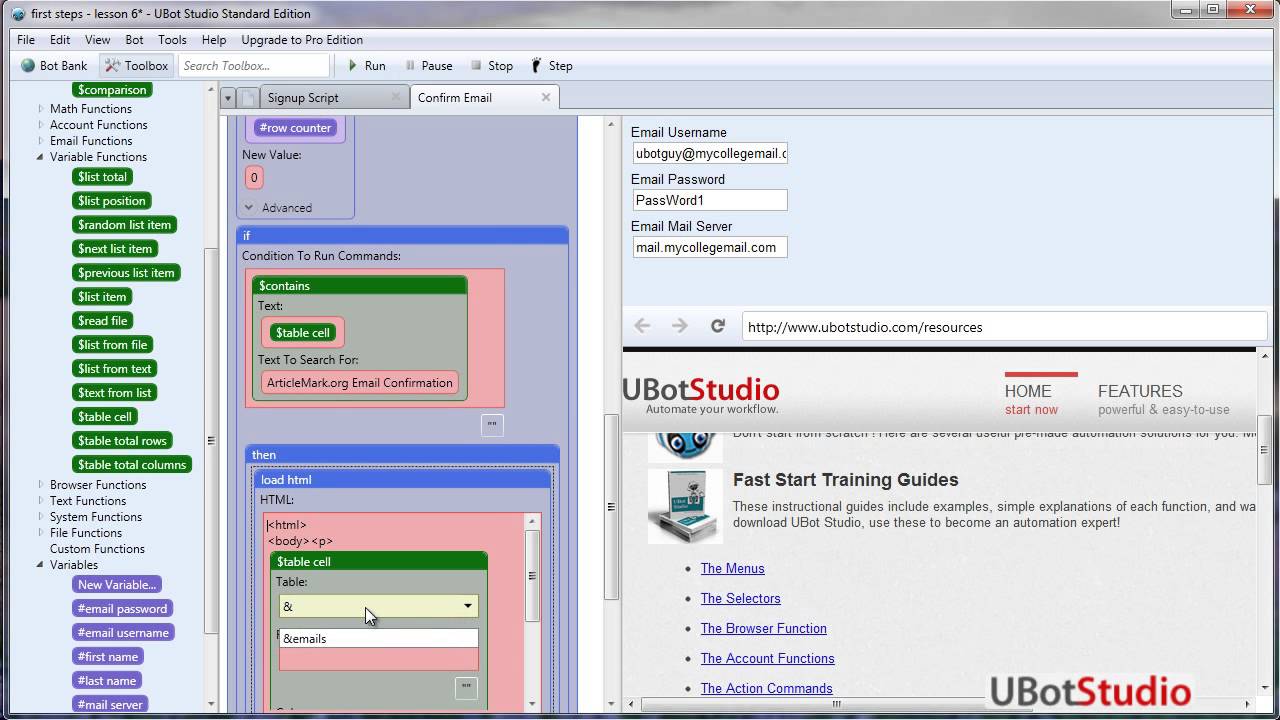Select the $table total rows function
The height and width of the screenshot is (720, 1280).
click(x=122, y=441)
